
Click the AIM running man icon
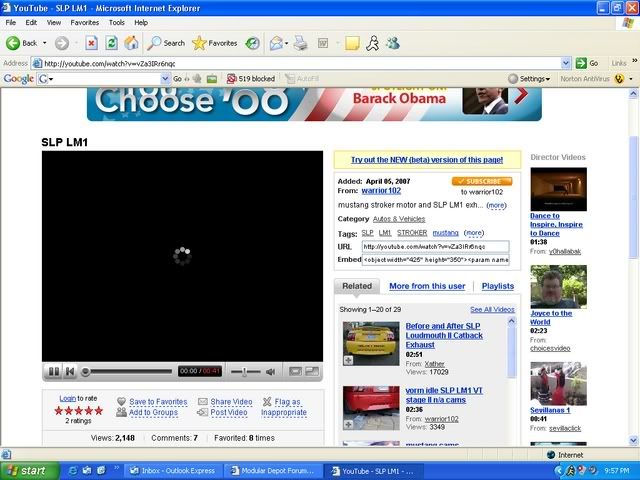click(x=372, y=43)
